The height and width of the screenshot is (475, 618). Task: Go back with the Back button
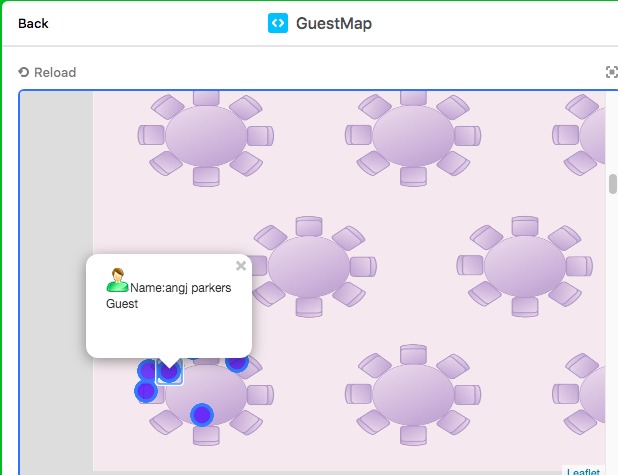click(33, 24)
